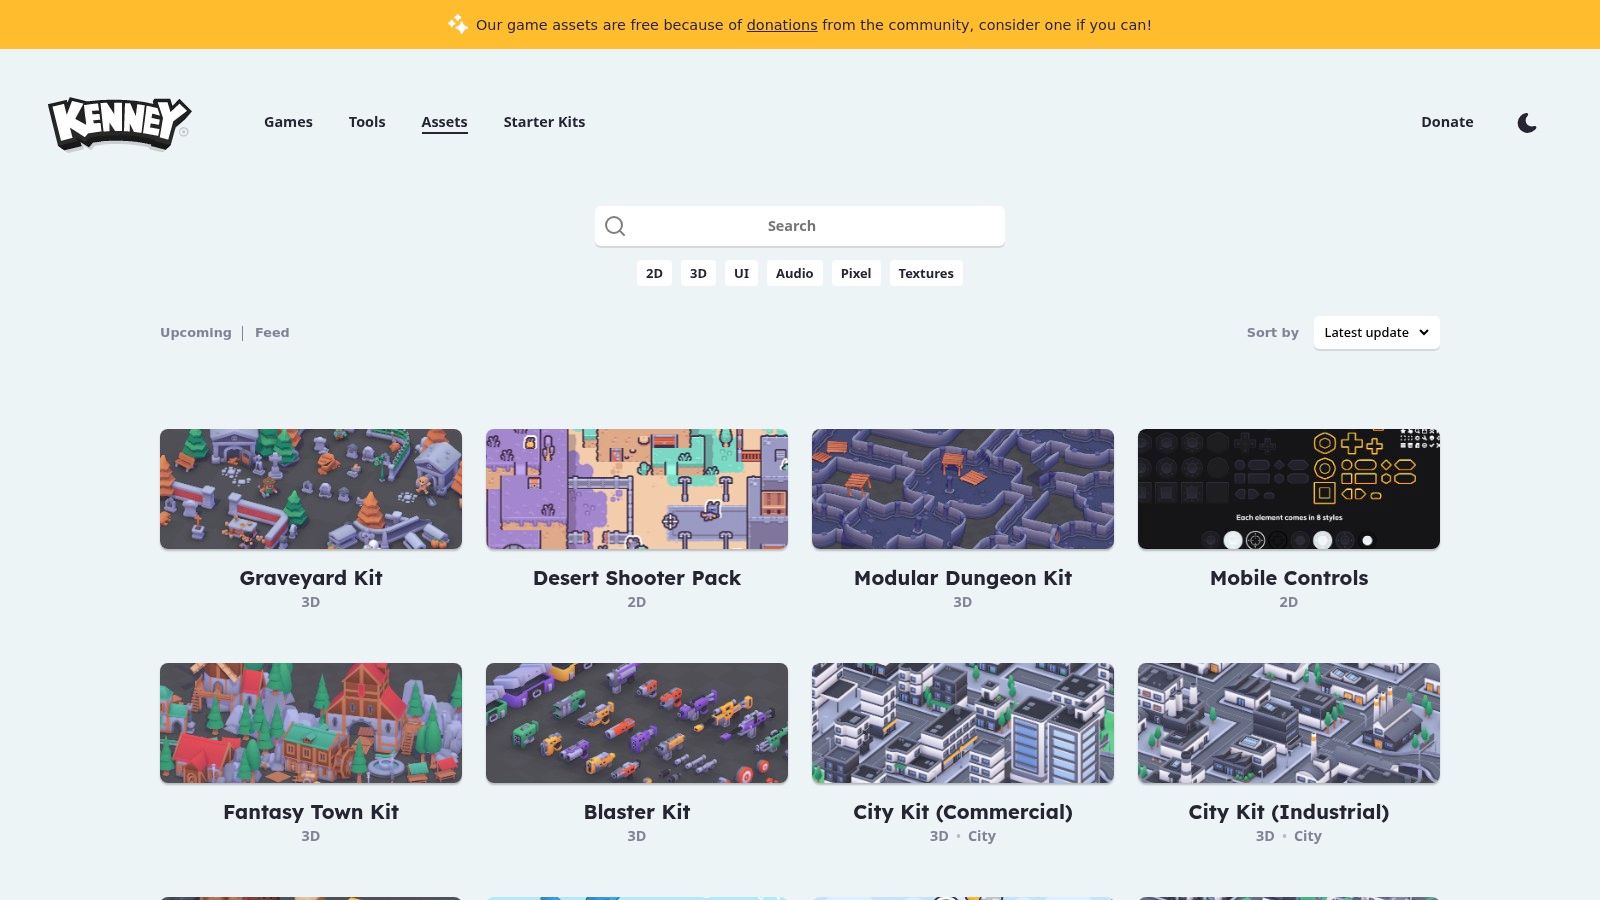Follow the donations link in banner
Image resolution: width=1600 pixels, height=900 pixels.
point(782,25)
